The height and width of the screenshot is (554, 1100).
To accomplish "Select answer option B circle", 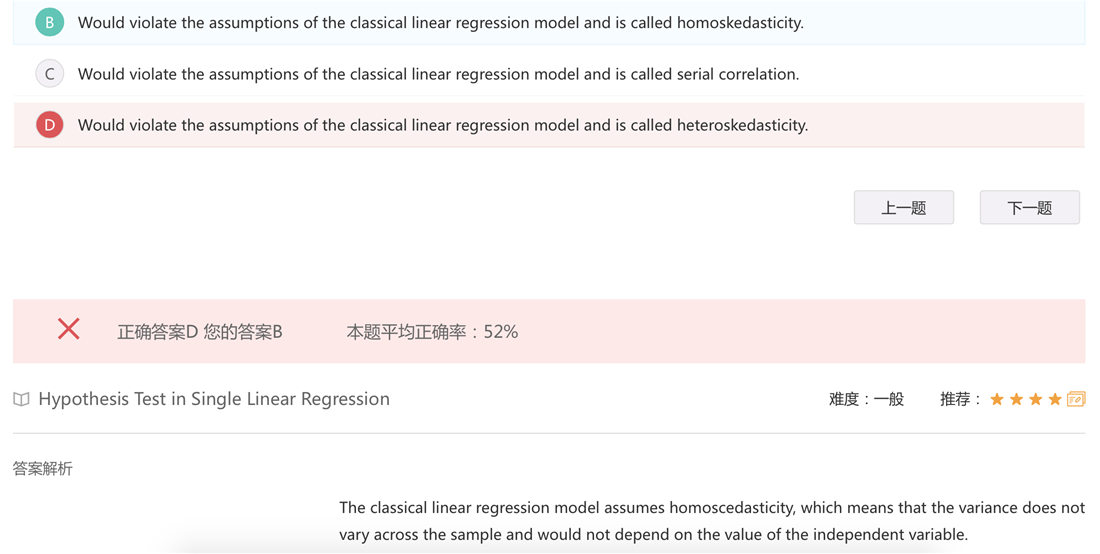I will (x=50, y=22).
